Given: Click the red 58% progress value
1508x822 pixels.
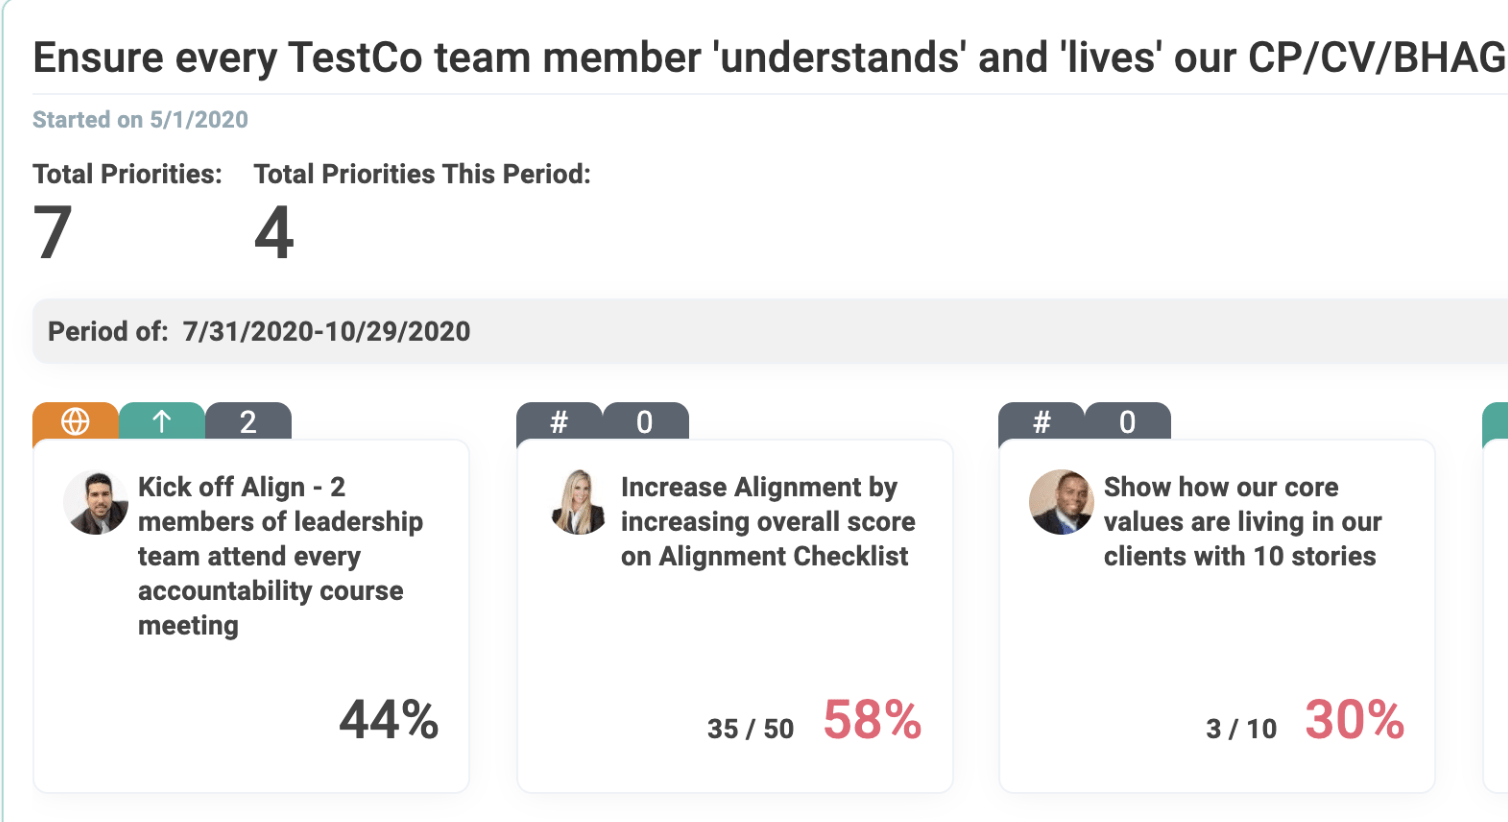Looking at the screenshot, I should [x=872, y=720].
